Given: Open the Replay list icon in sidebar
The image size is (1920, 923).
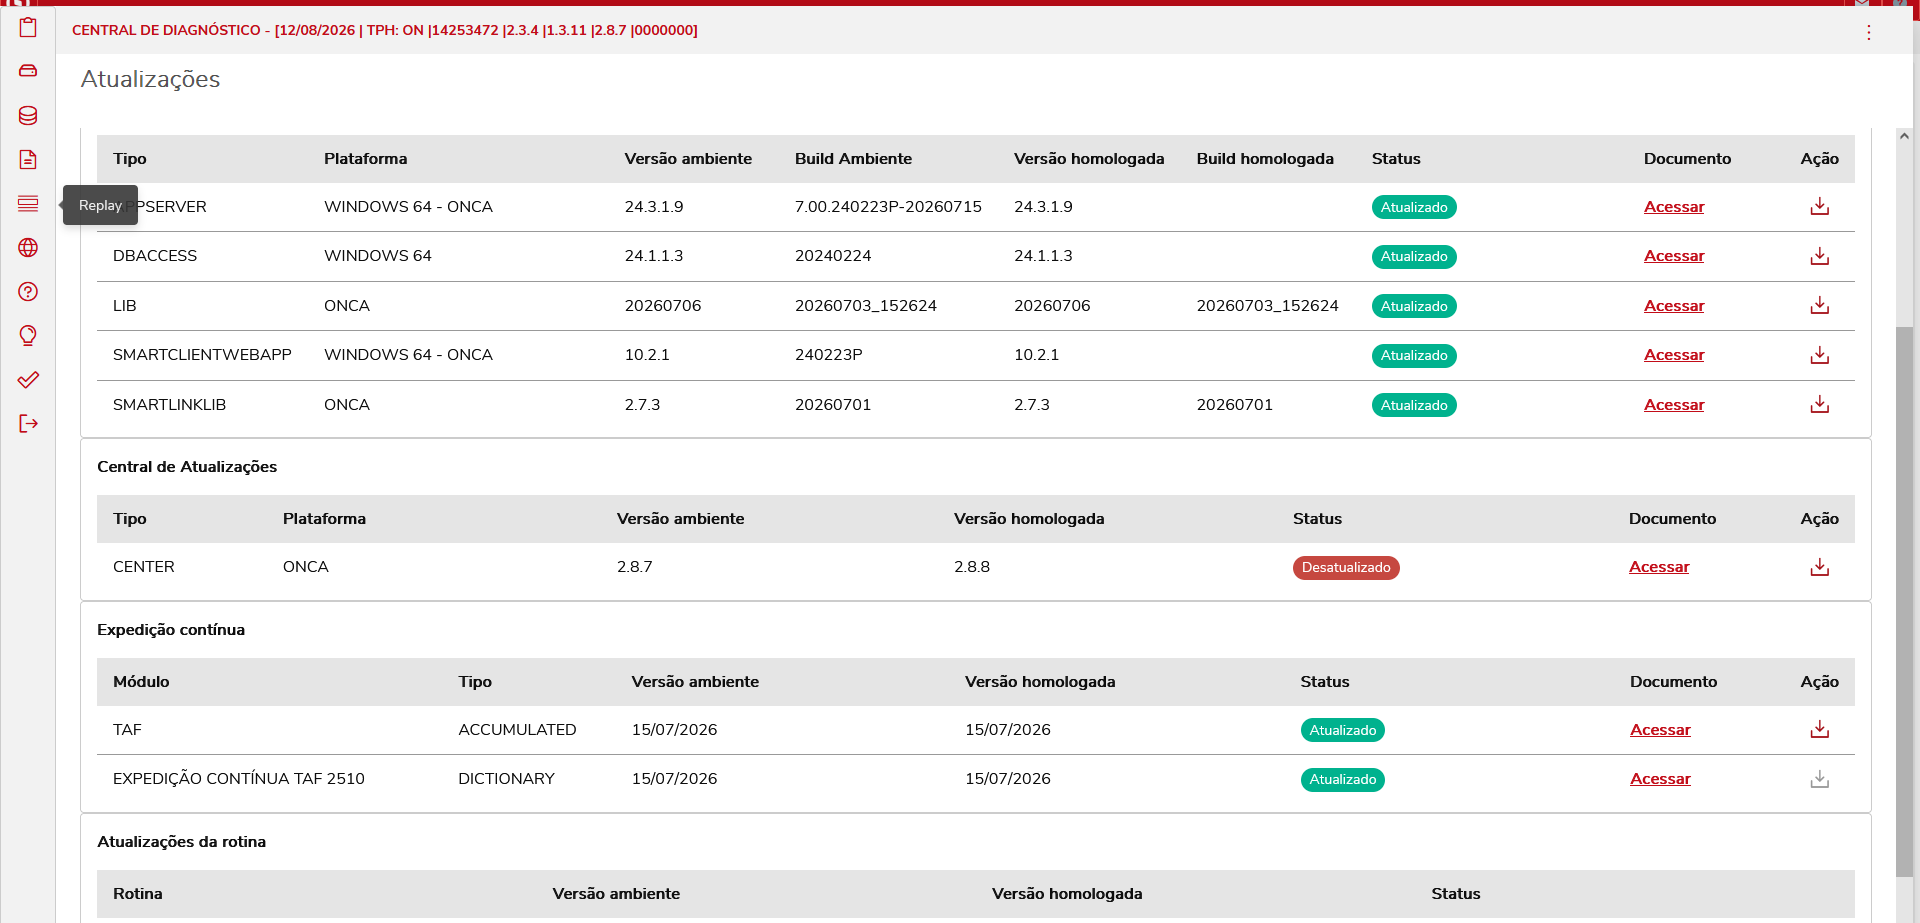Looking at the screenshot, I should (x=28, y=203).
